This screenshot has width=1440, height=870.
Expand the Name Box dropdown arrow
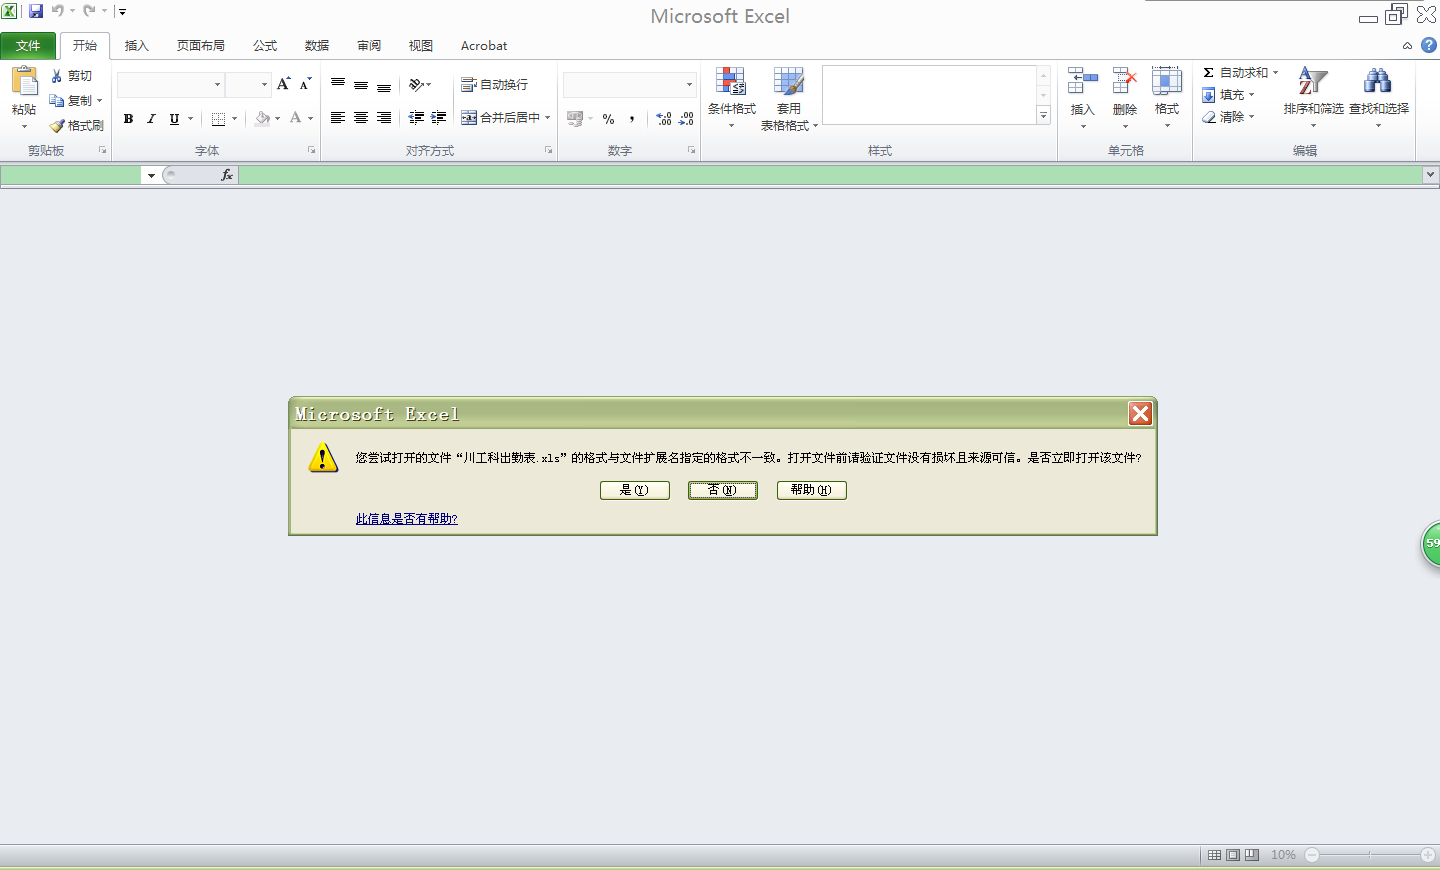(151, 176)
